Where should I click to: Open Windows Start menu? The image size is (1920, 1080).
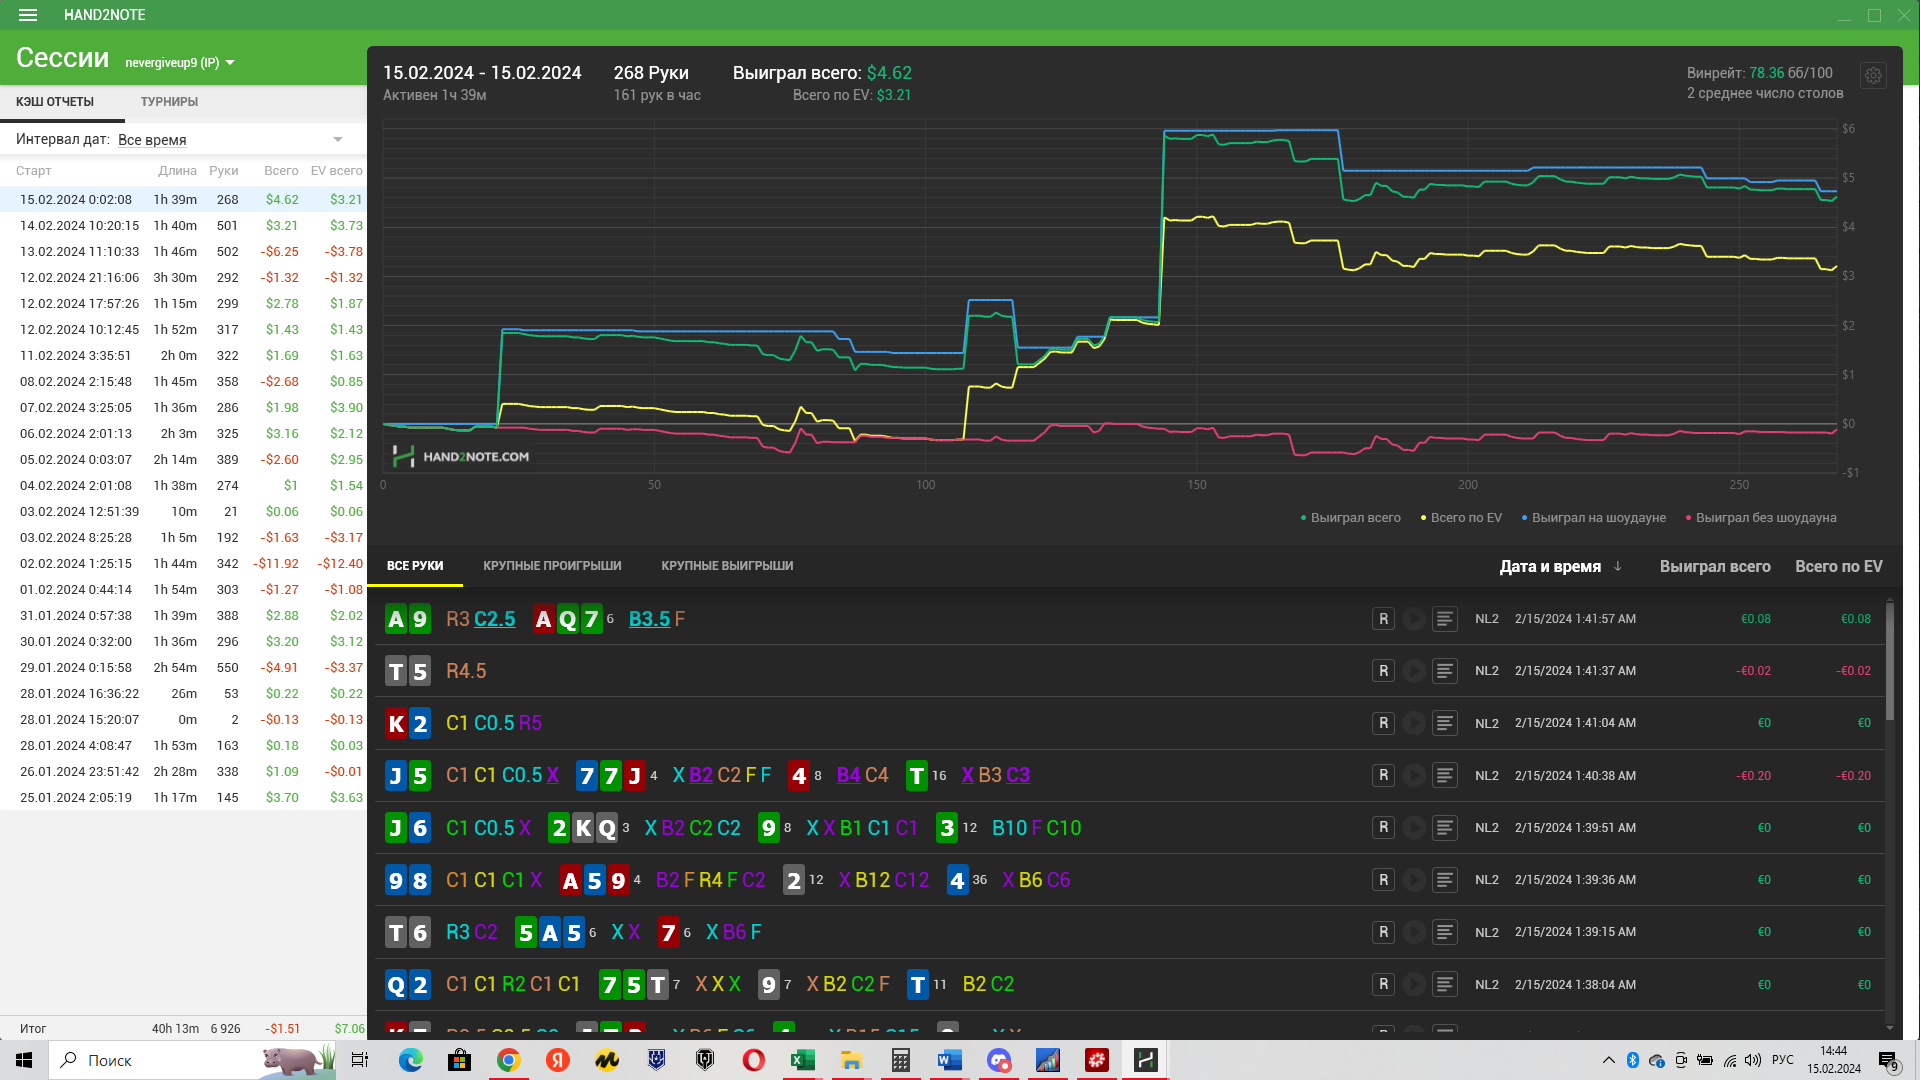24,1060
